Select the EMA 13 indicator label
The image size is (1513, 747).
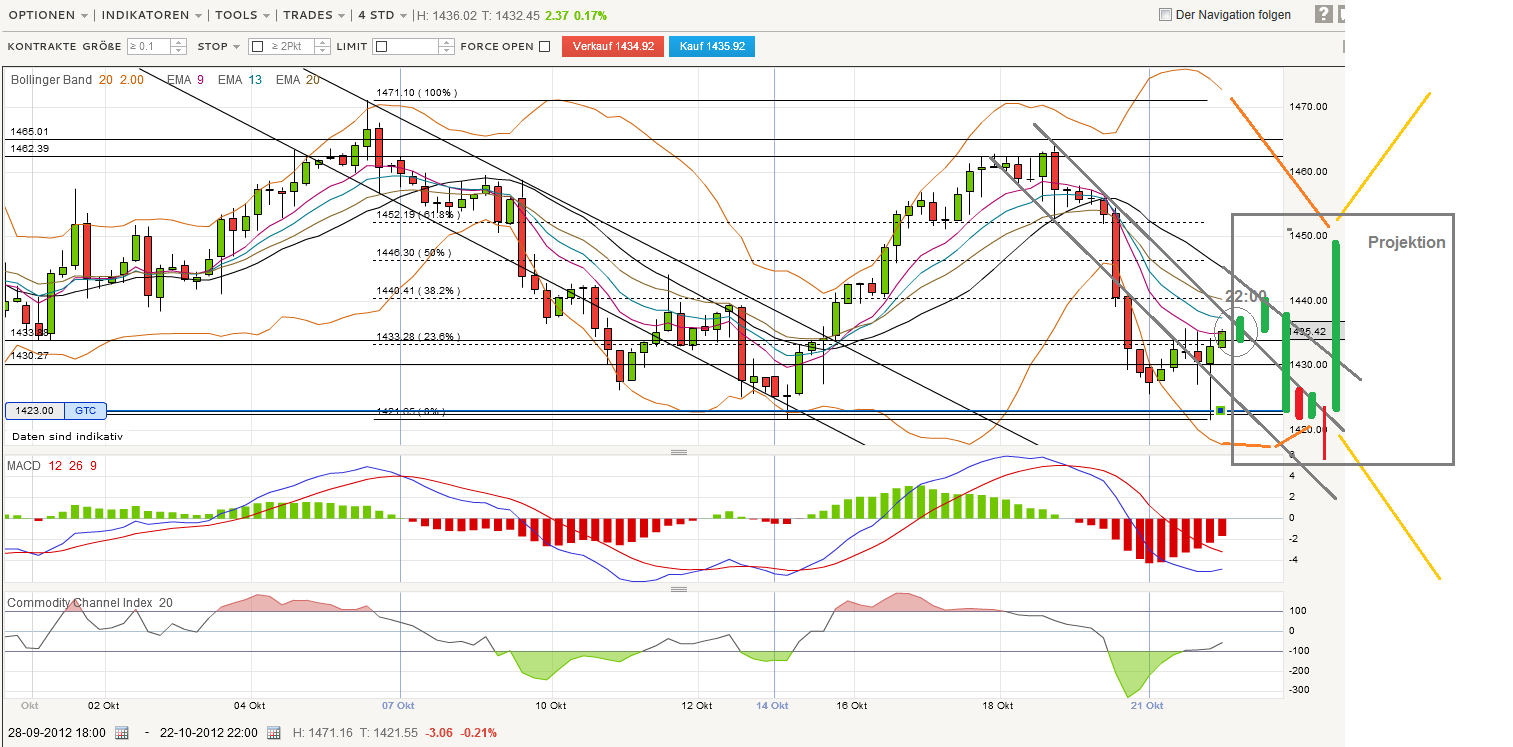coord(240,80)
